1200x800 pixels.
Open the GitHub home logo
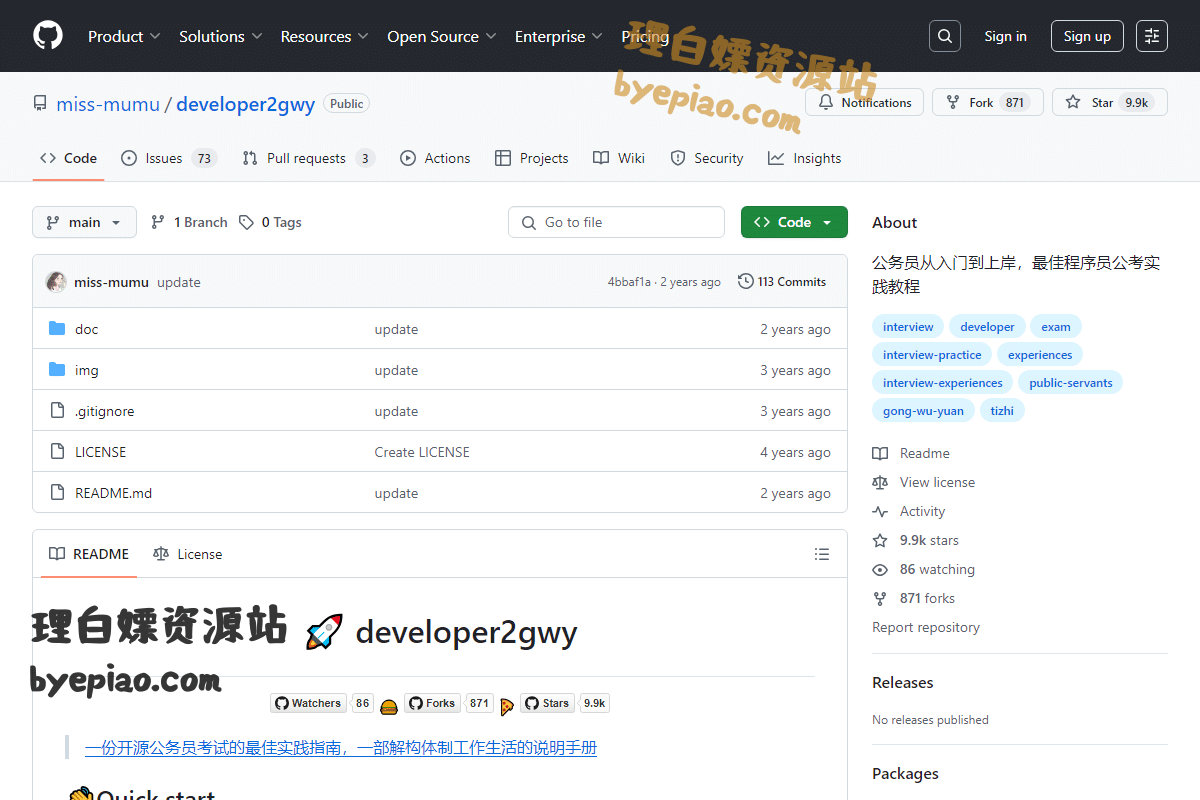(48, 36)
